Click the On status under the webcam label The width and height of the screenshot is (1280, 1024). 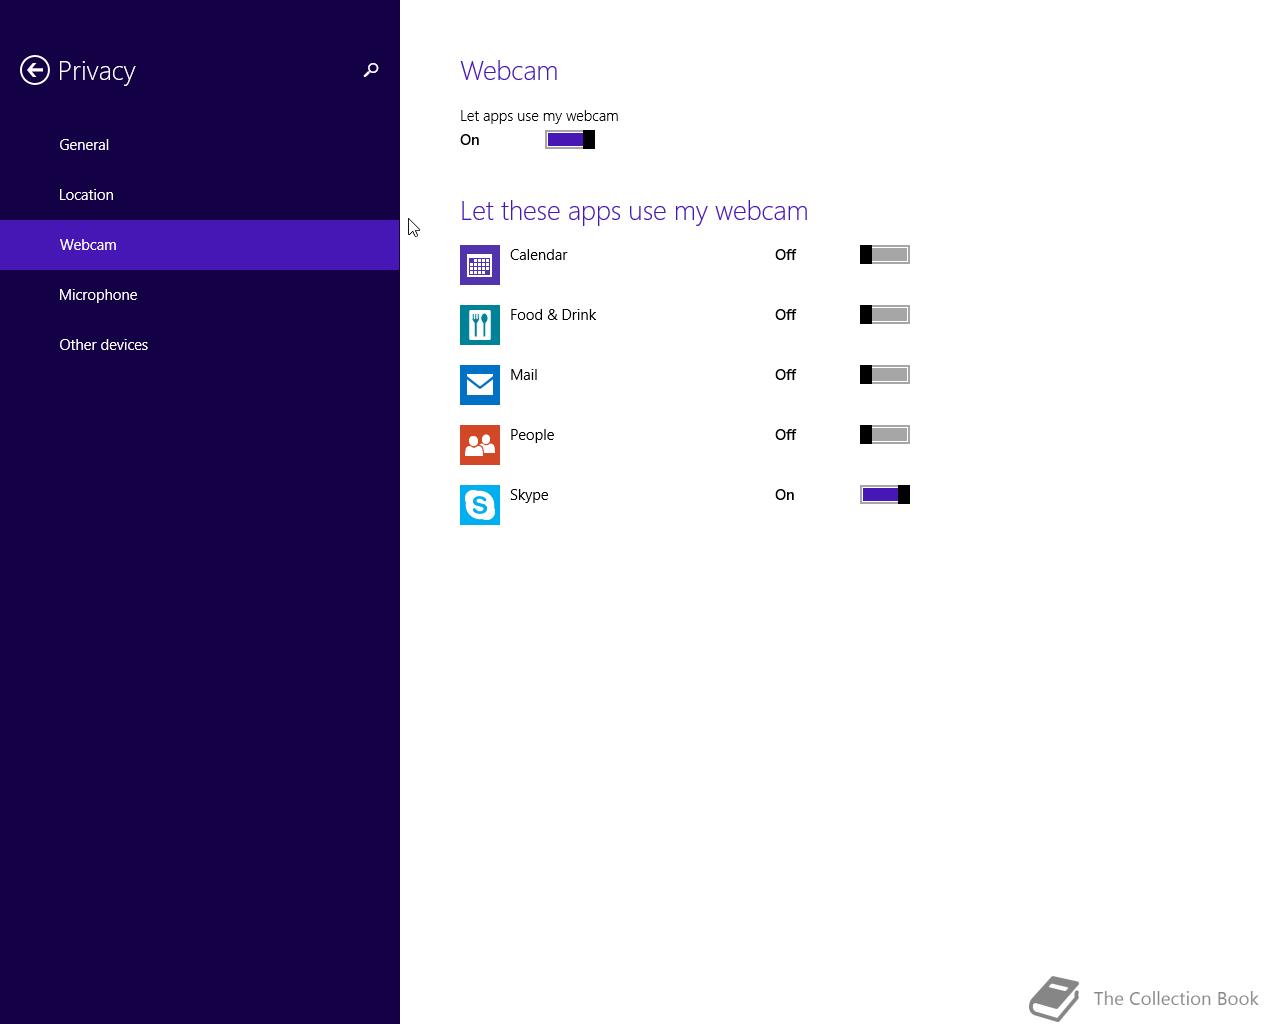[470, 140]
